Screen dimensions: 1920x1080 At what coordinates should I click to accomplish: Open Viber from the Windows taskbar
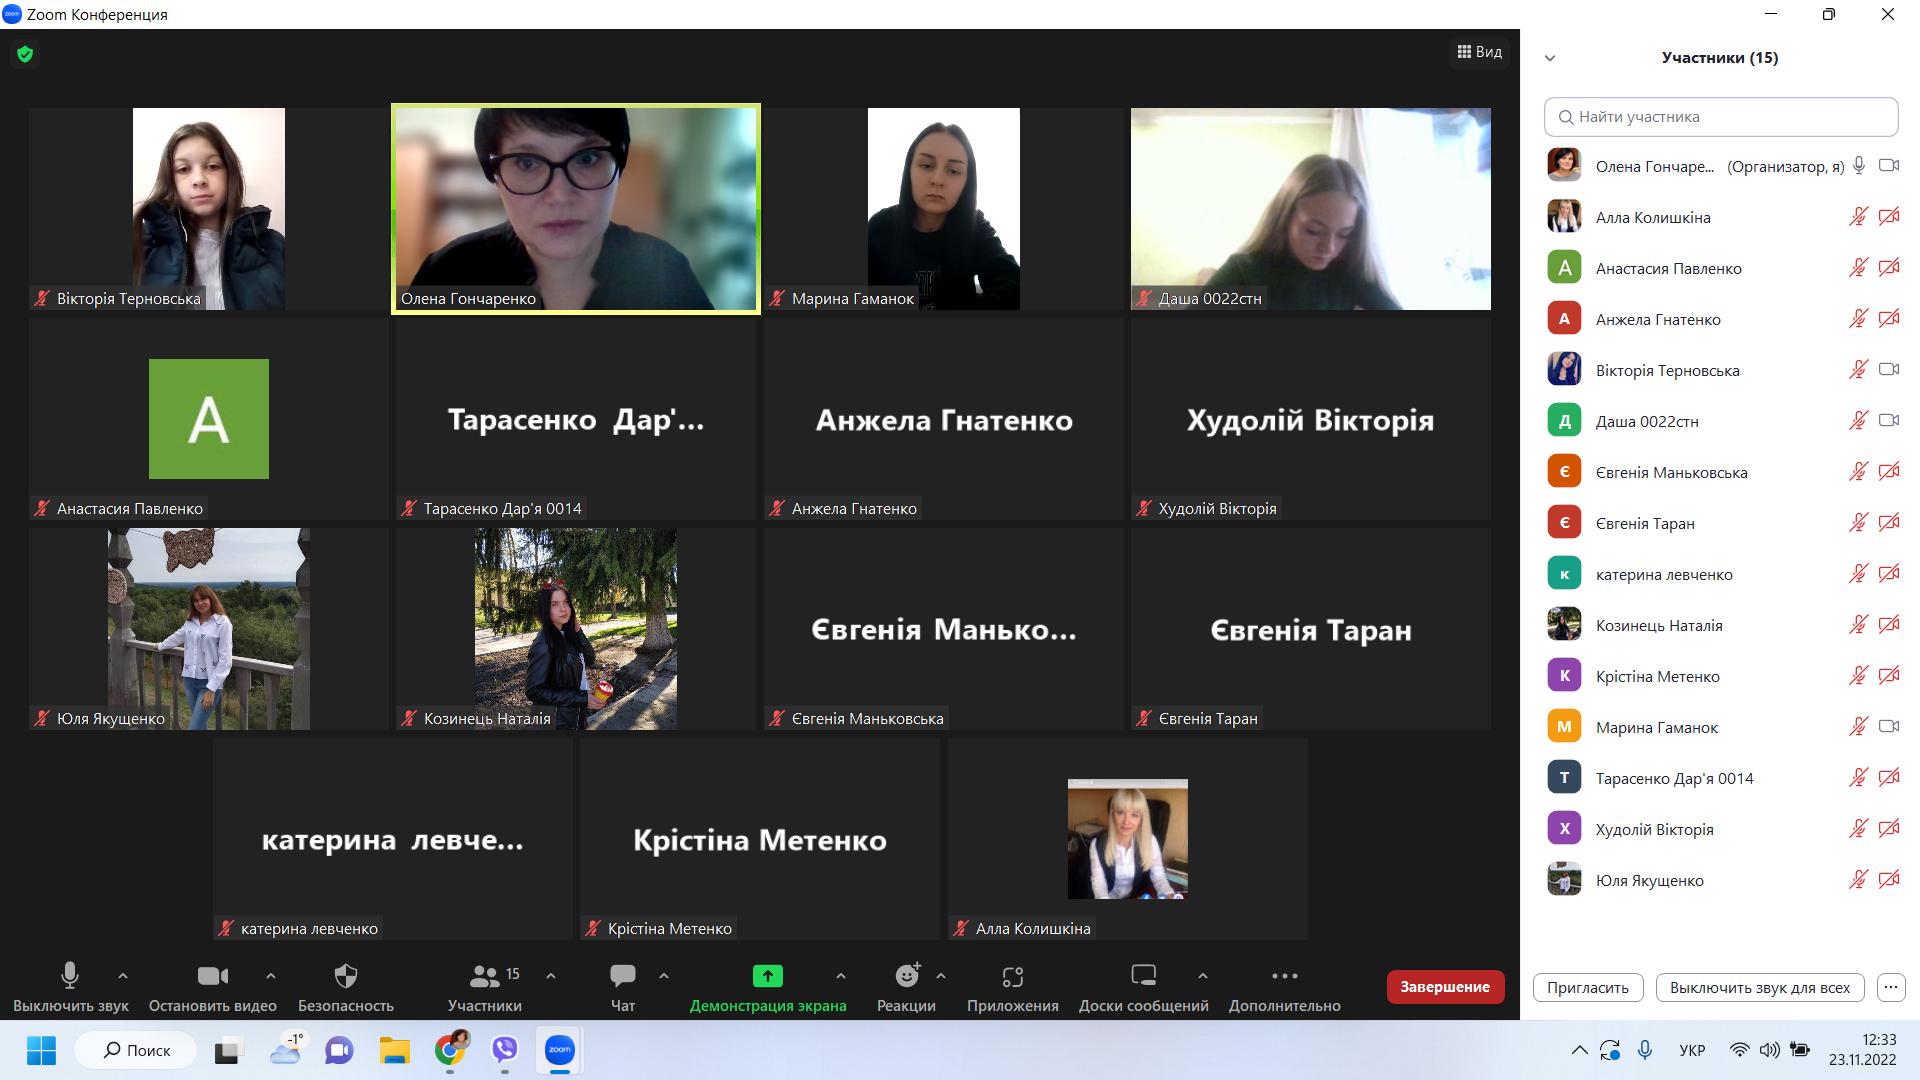(x=504, y=1050)
